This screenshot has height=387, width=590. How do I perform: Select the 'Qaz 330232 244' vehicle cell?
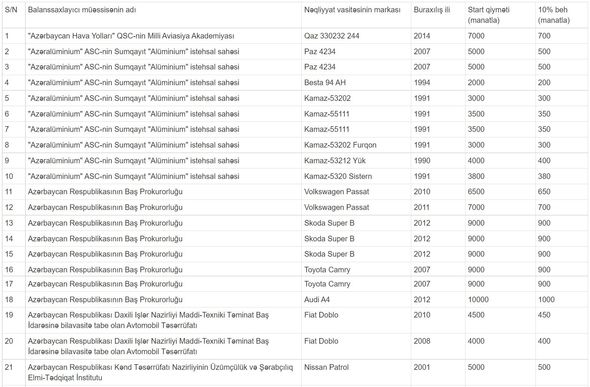[331, 36]
